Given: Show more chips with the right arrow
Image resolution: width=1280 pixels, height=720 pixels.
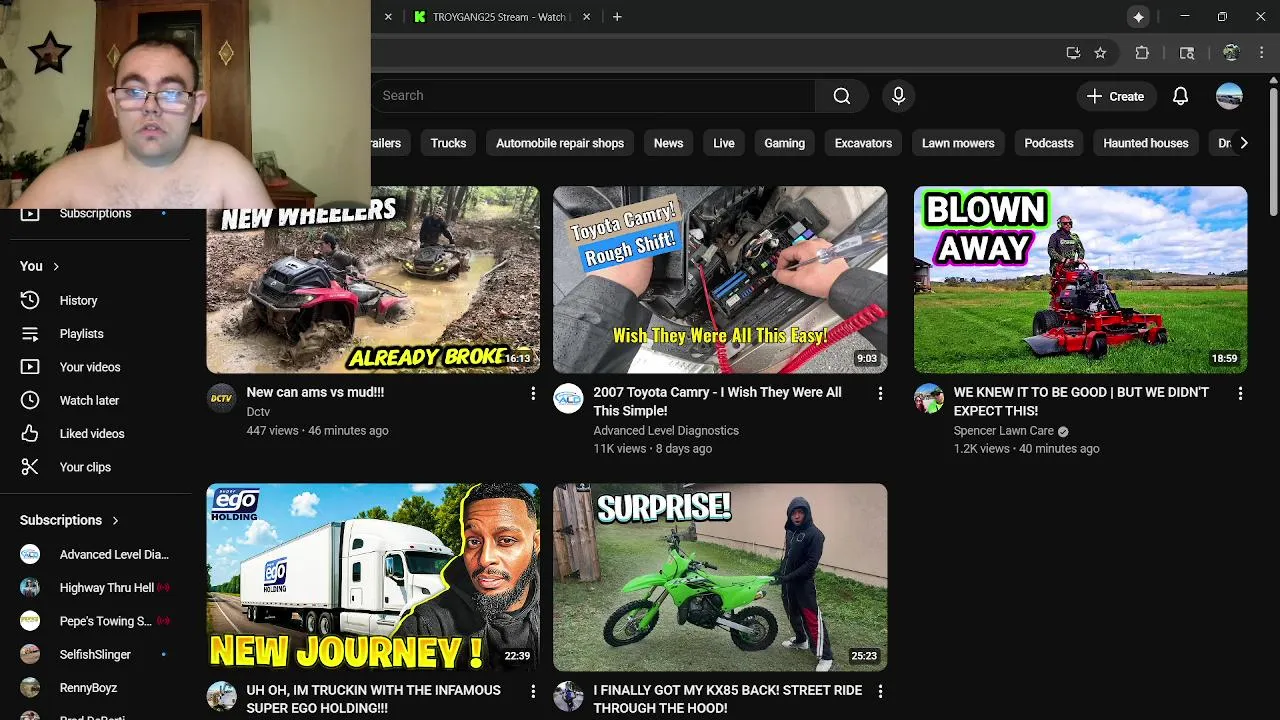Looking at the screenshot, I should [x=1243, y=143].
